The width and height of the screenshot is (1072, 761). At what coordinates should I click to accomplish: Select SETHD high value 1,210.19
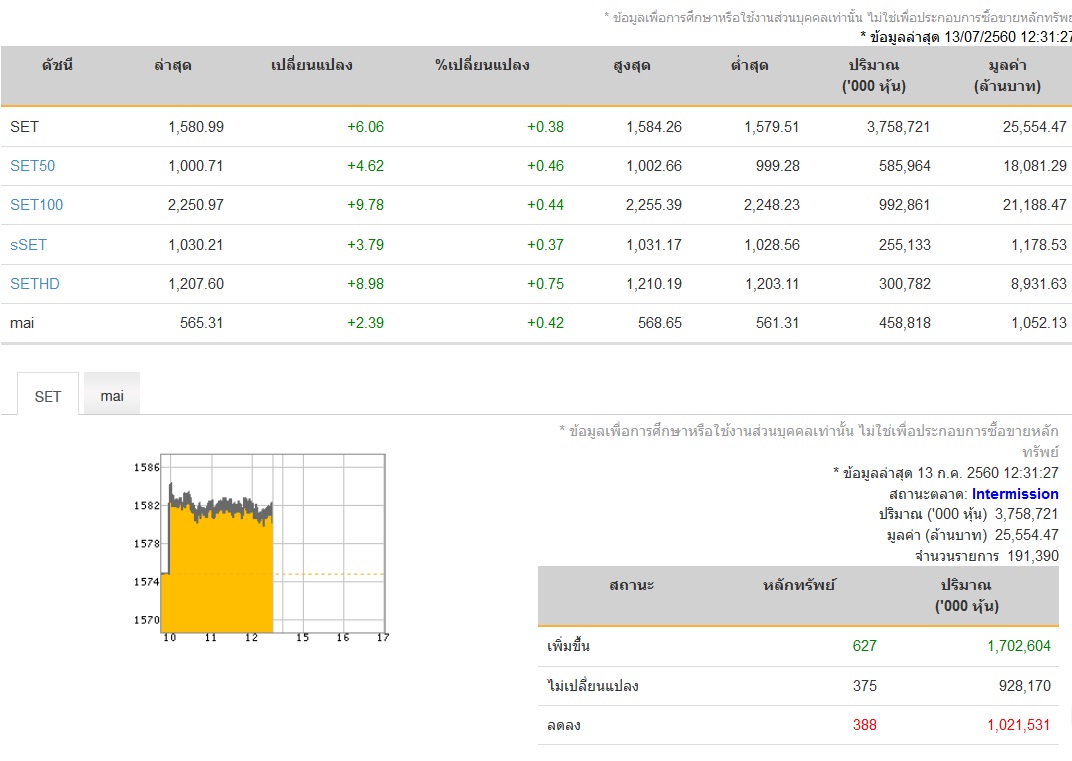pyautogui.click(x=654, y=283)
